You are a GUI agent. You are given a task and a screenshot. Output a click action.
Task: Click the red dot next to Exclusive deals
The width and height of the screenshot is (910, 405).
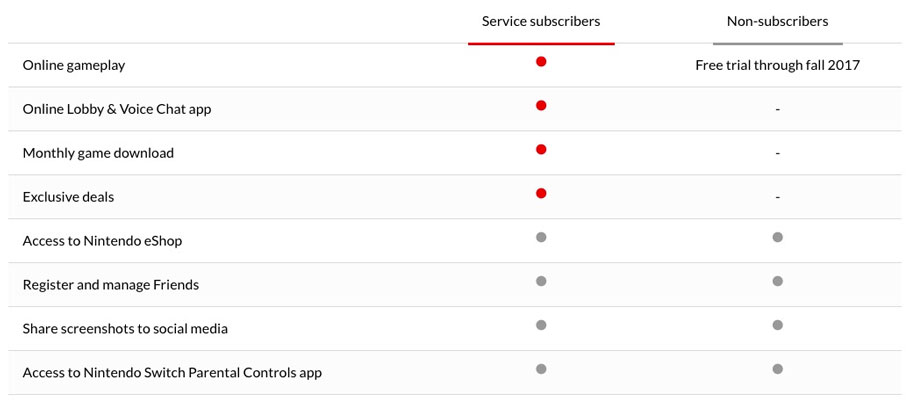[541, 193]
